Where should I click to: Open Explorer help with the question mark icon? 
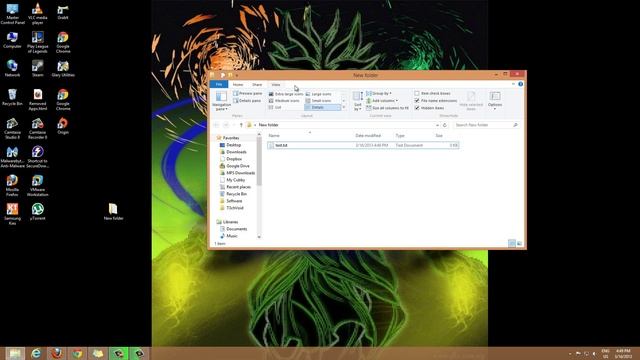pyautogui.click(x=520, y=84)
